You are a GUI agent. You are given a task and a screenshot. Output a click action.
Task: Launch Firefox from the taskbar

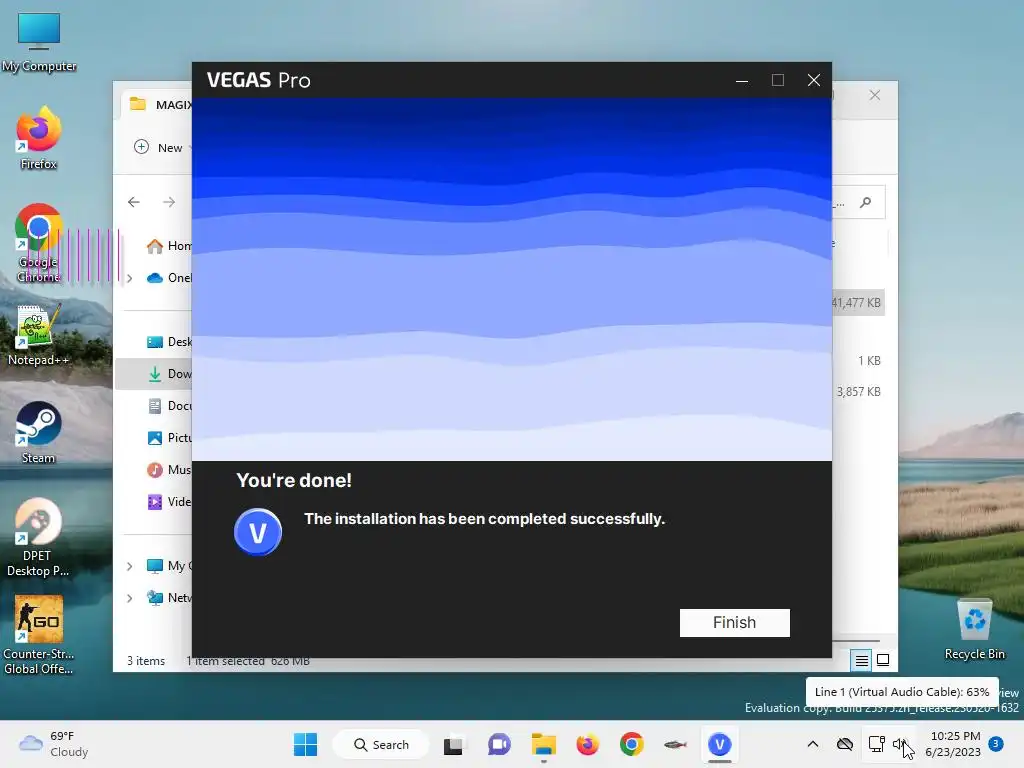point(588,744)
